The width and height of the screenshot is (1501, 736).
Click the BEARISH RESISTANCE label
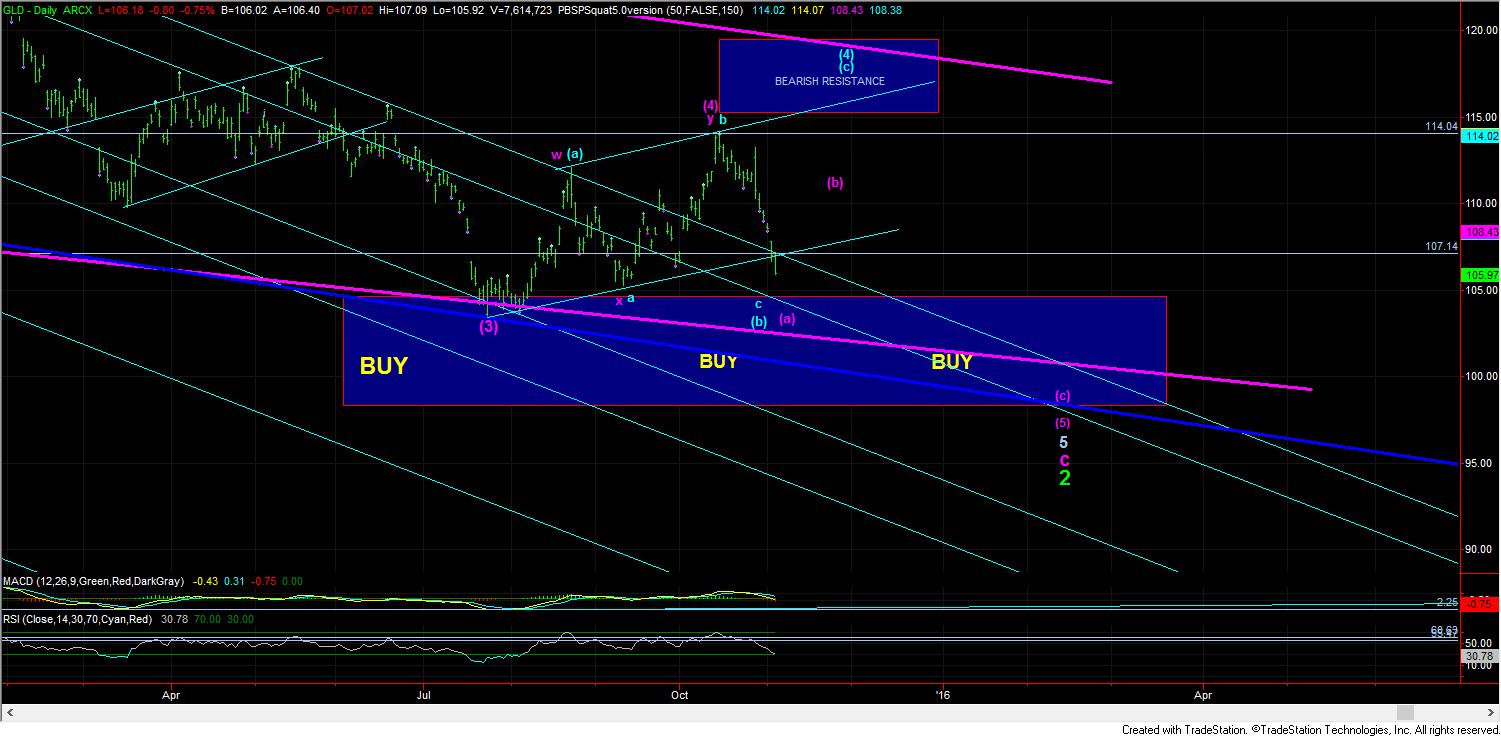[x=829, y=81]
